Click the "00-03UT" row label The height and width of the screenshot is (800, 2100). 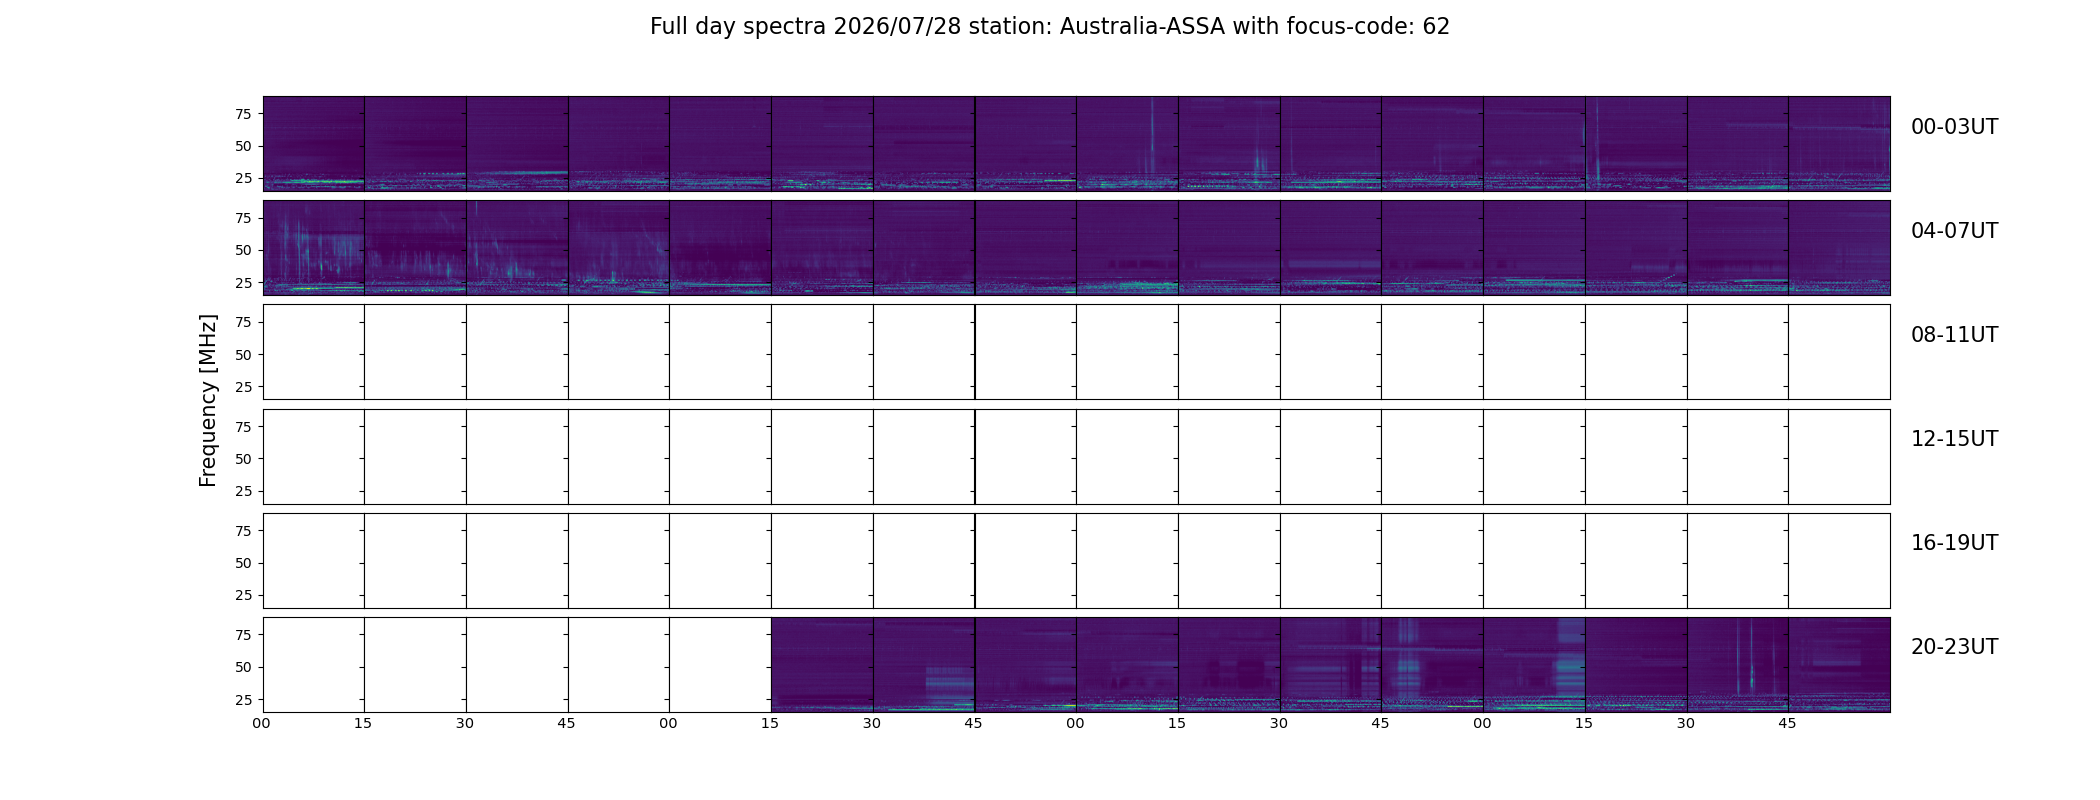coord(1954,127)
